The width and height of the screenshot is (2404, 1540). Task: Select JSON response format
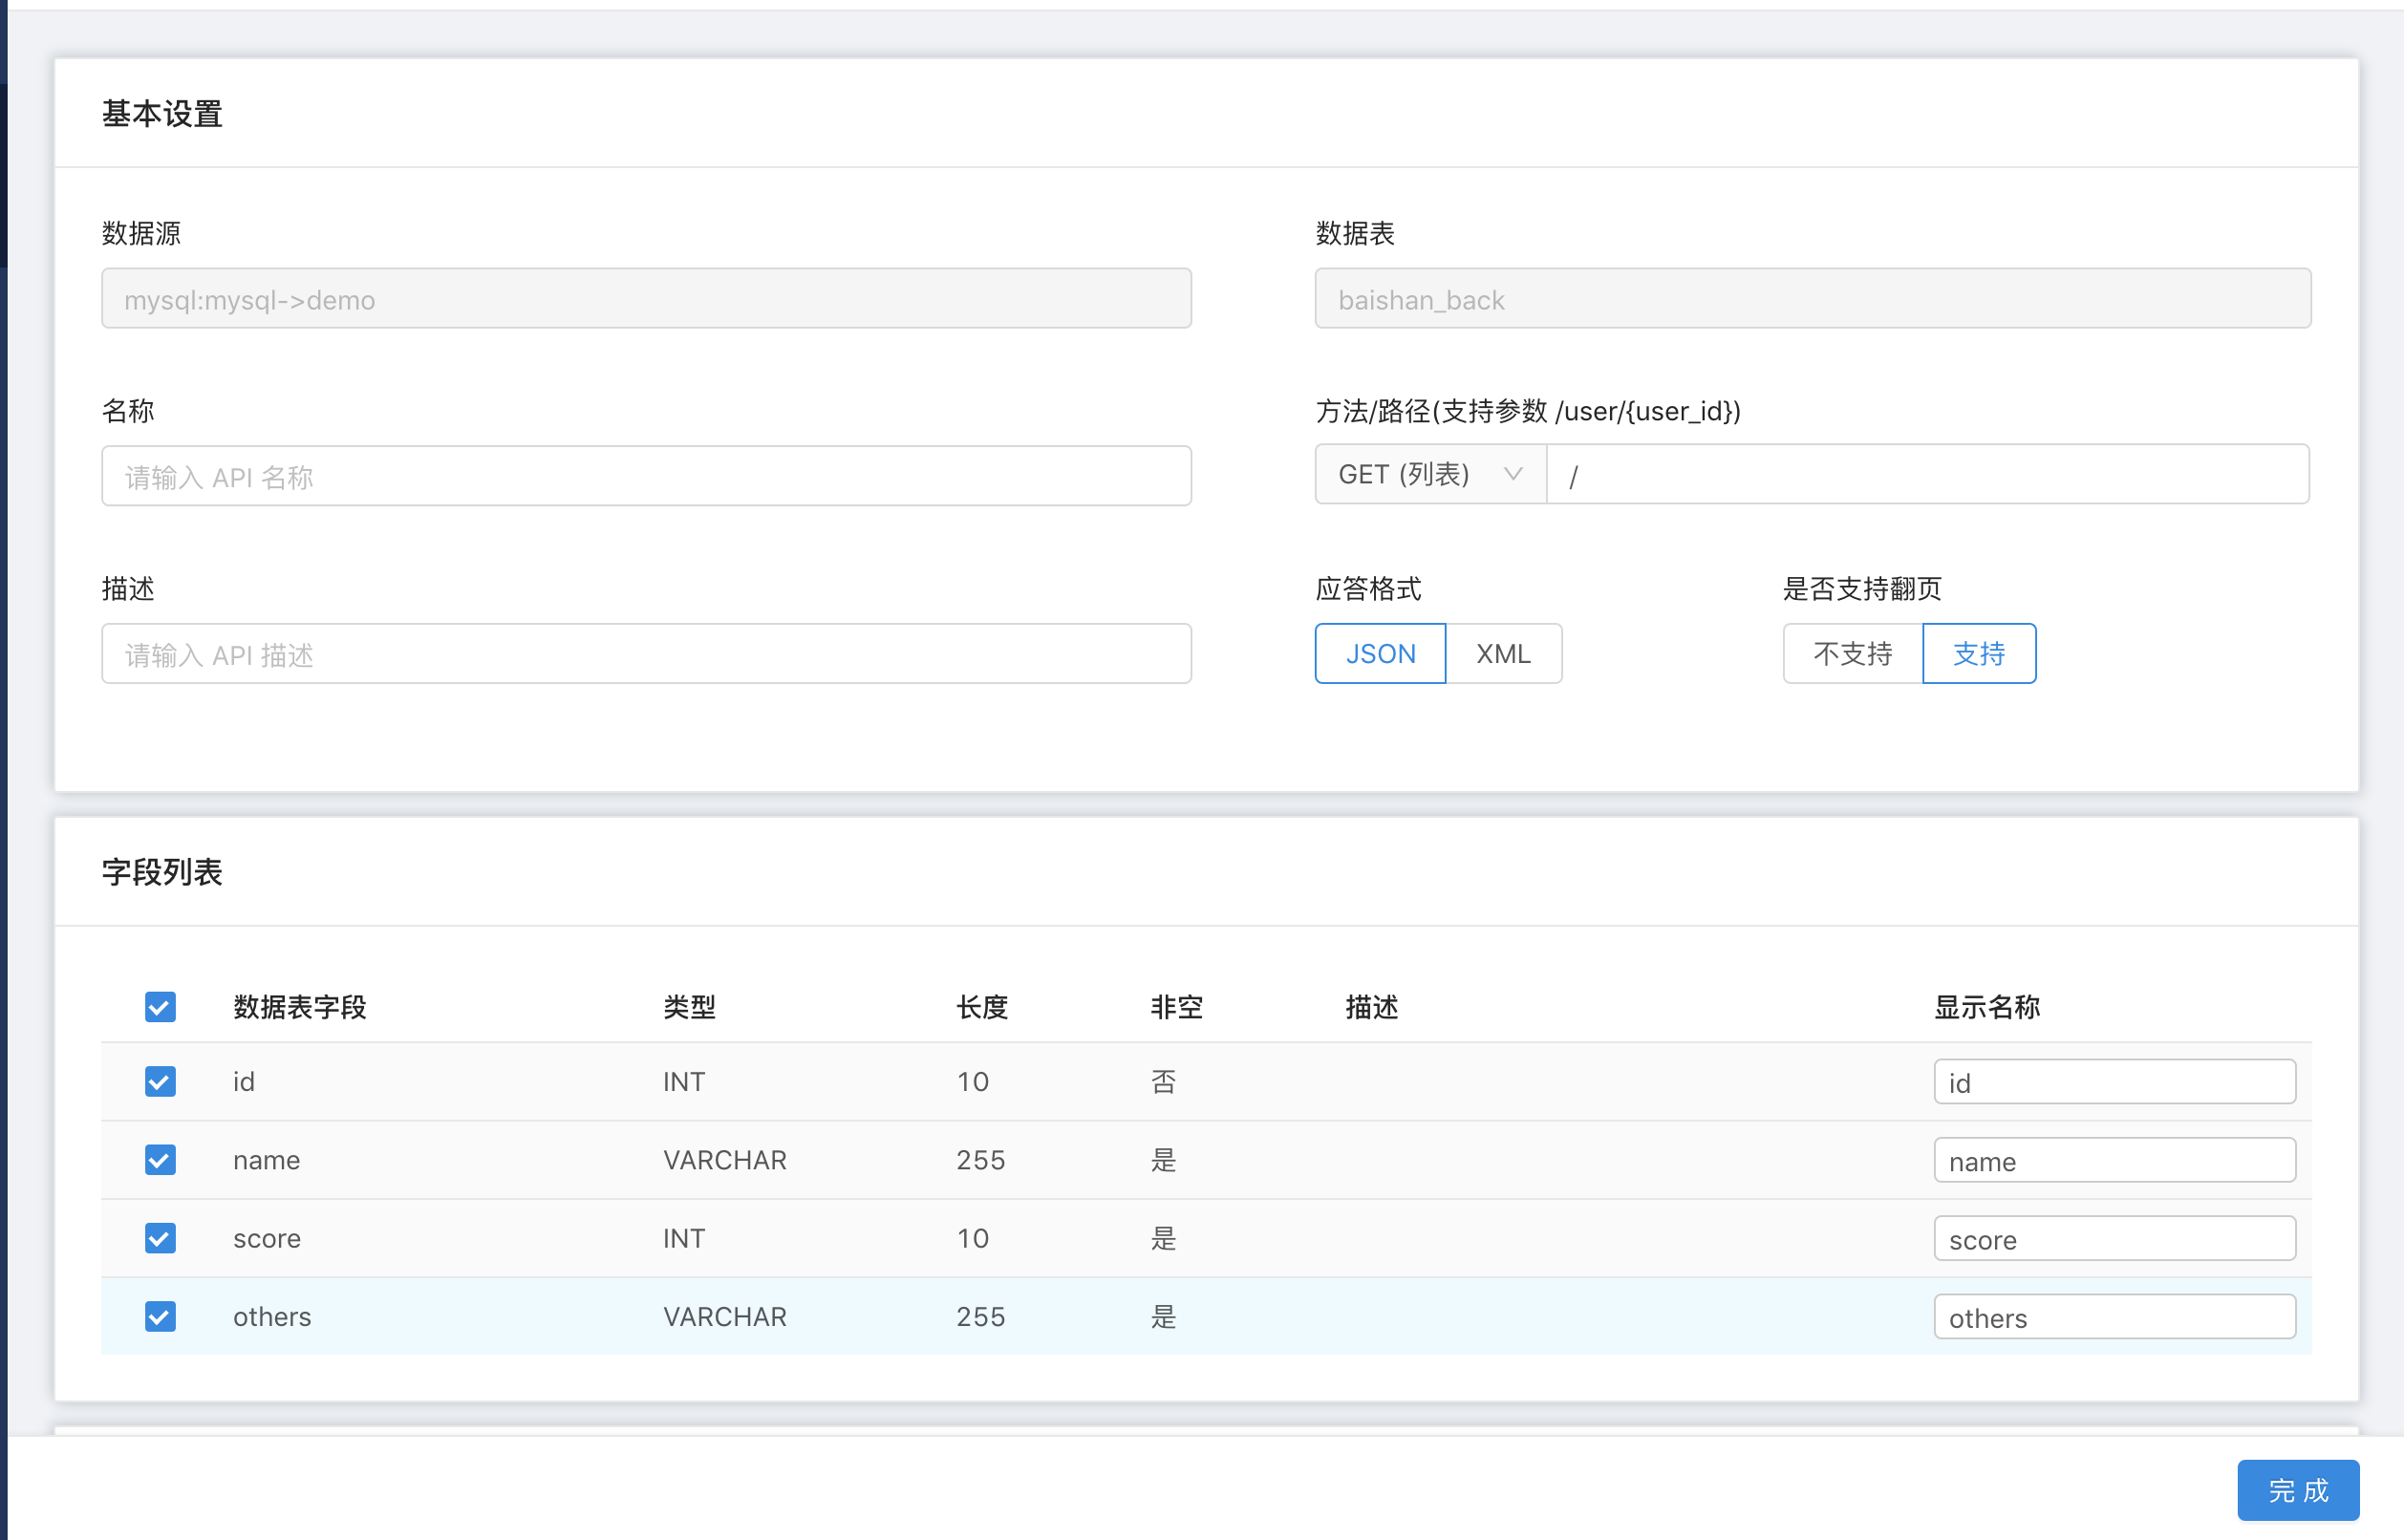1380,654
